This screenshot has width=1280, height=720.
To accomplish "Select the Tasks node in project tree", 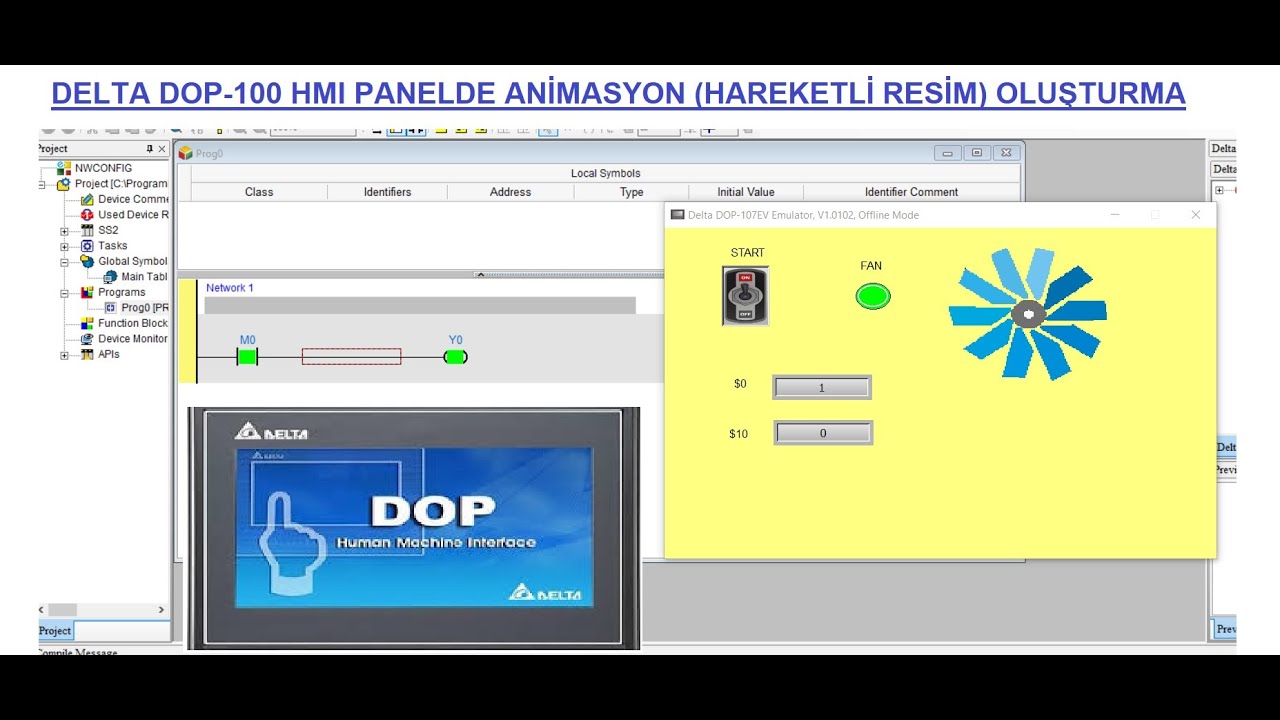I will 112,246.
